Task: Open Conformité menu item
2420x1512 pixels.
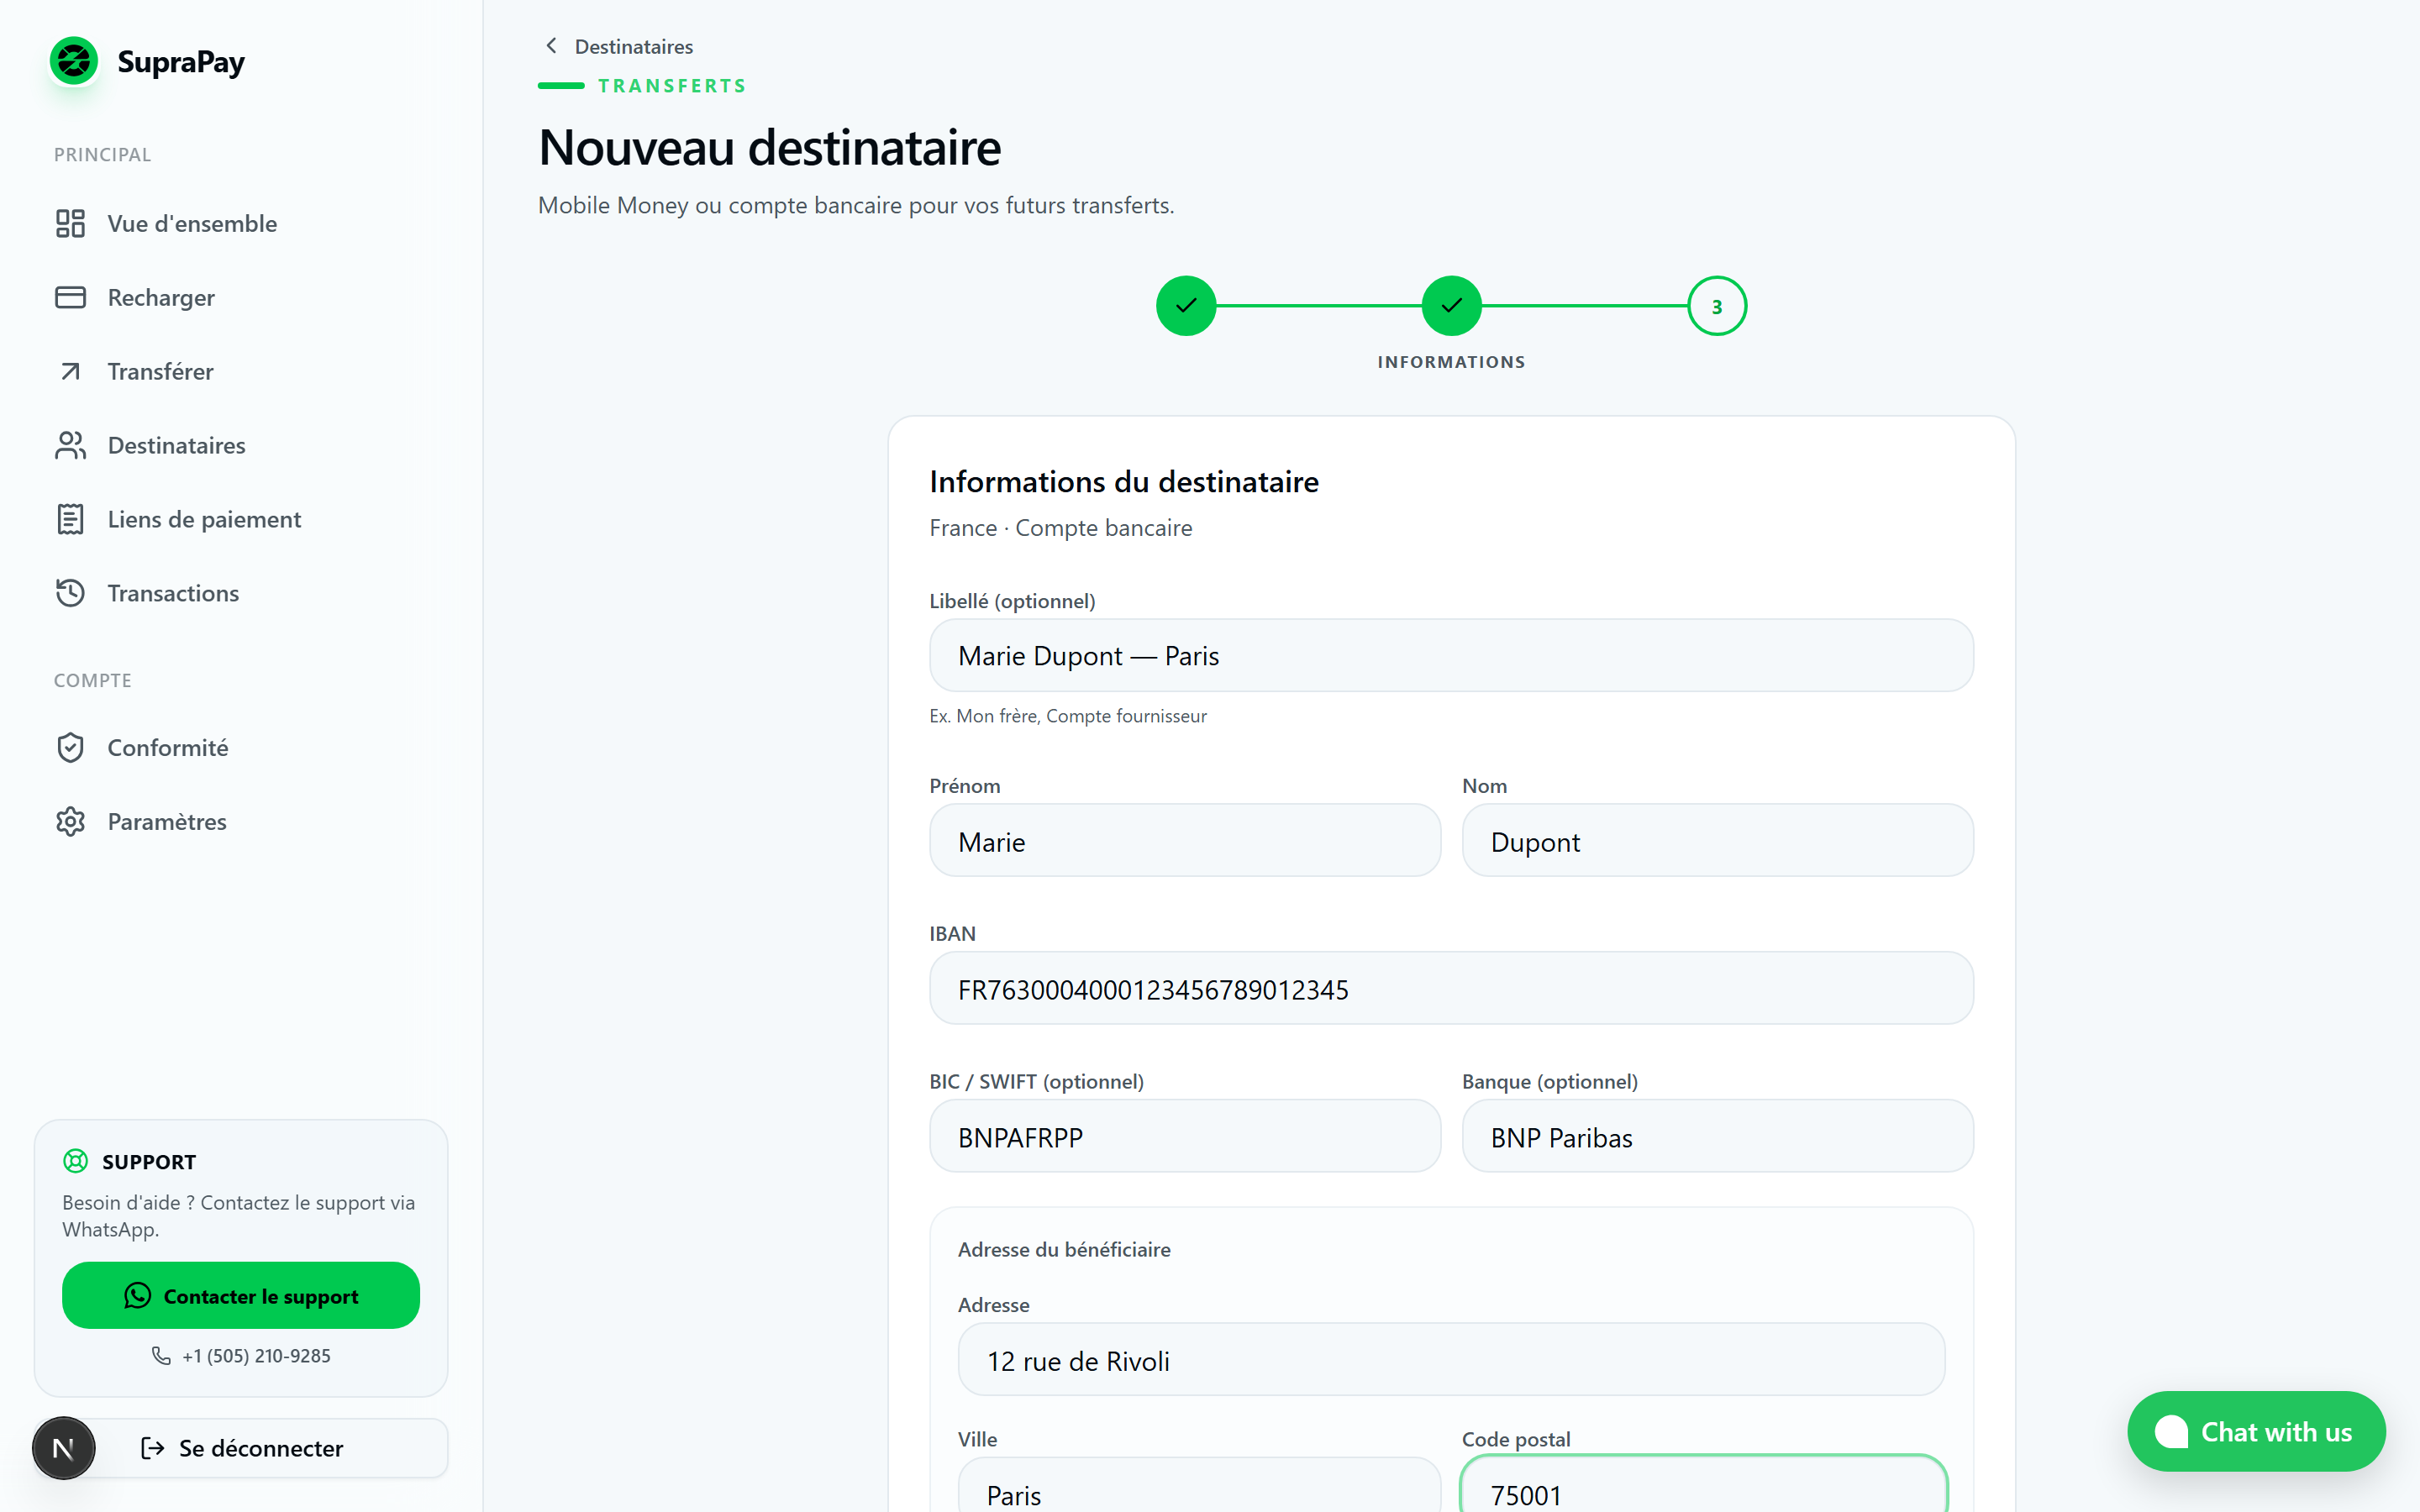Action: click(x=241, y=747)
